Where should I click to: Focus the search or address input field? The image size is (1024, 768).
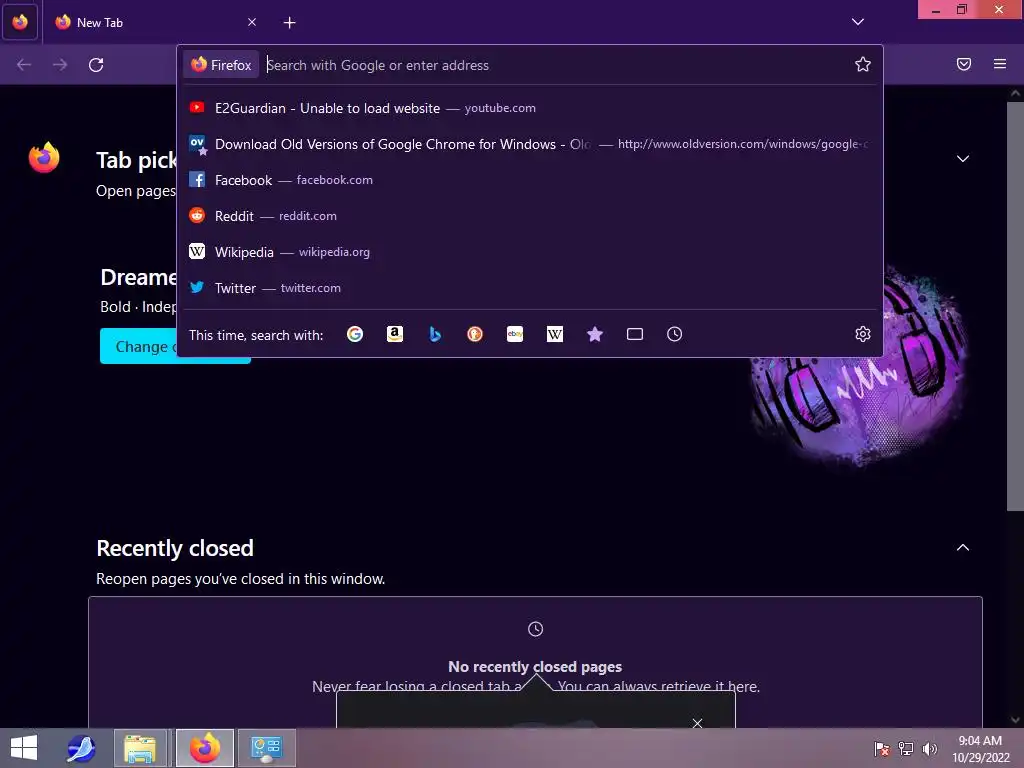point(555,65)
